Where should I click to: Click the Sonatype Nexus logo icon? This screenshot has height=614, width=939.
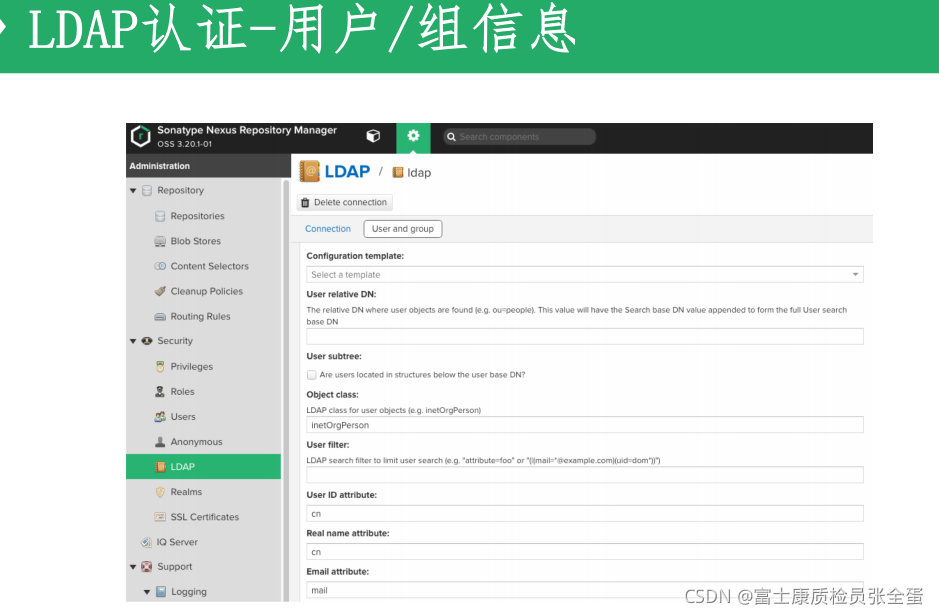140,136
